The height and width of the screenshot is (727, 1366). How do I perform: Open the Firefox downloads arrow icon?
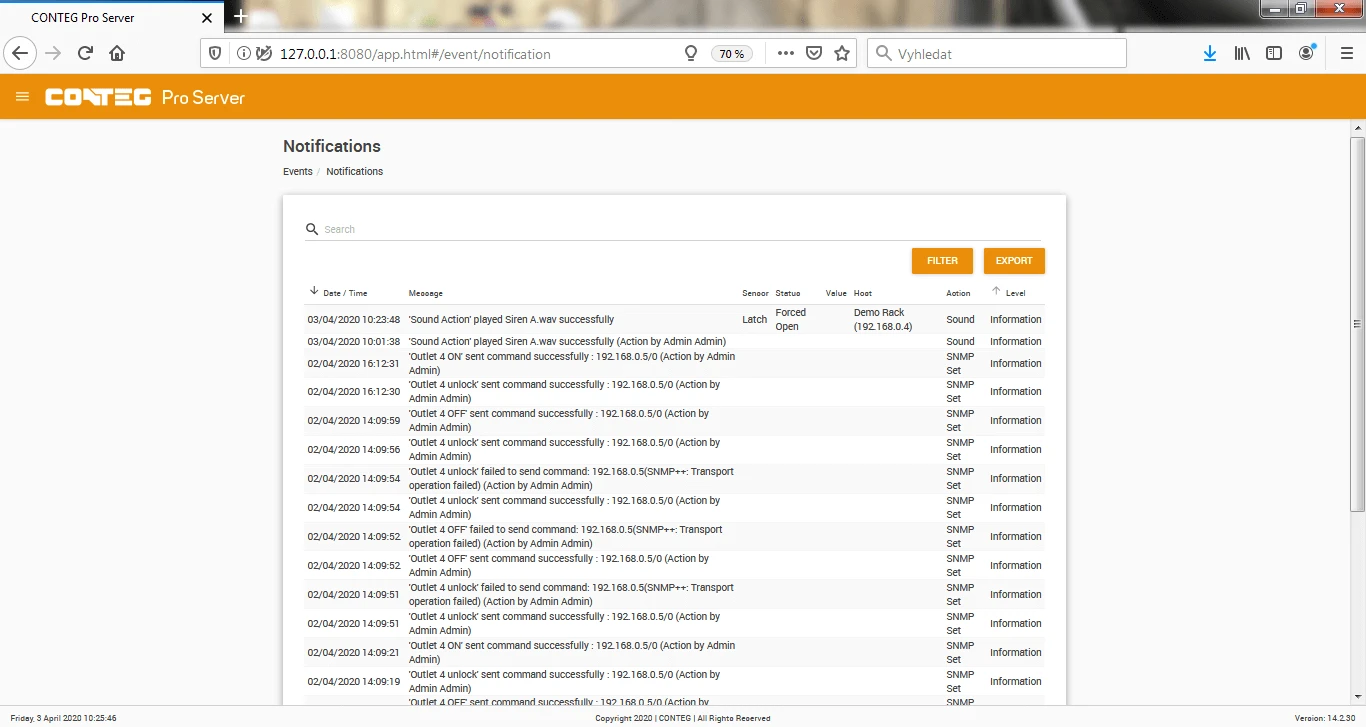point(1210,54)
